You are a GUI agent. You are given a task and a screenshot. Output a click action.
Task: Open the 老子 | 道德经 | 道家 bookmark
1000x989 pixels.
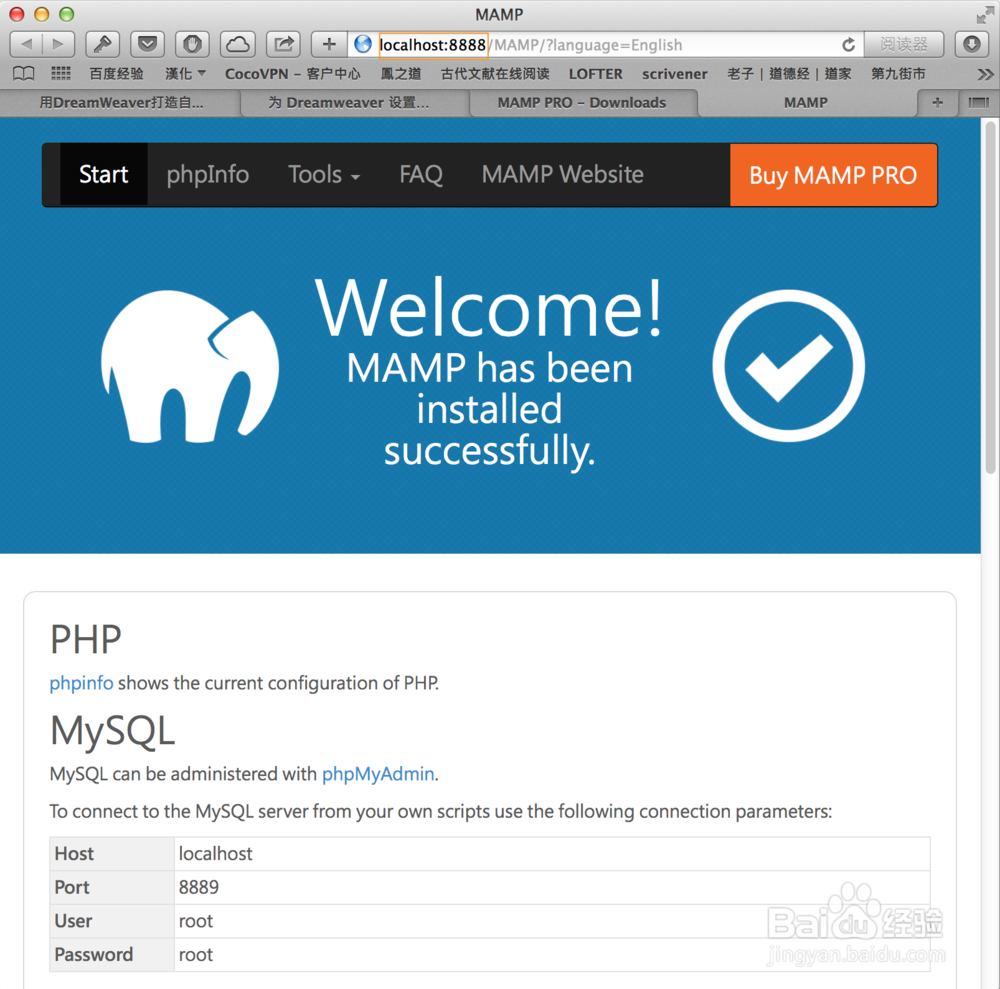click(789, 74)
